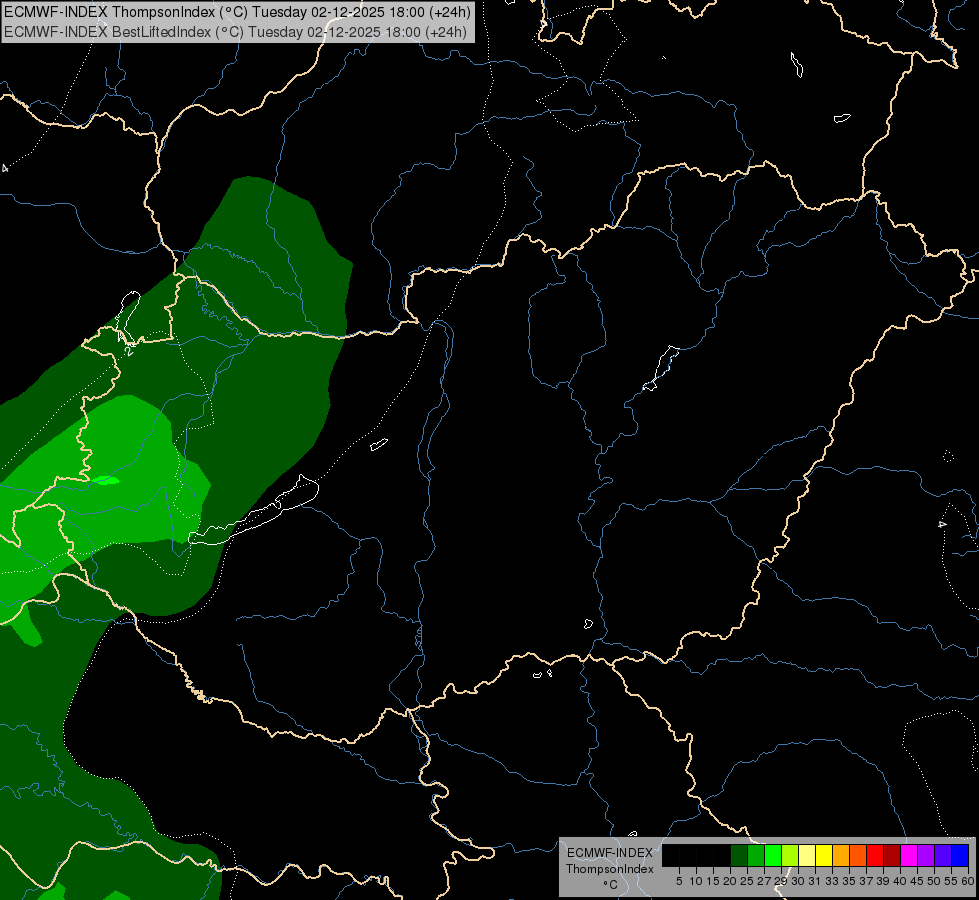
Task: Click the °C unit label in legend
Action: coord(611,885)
